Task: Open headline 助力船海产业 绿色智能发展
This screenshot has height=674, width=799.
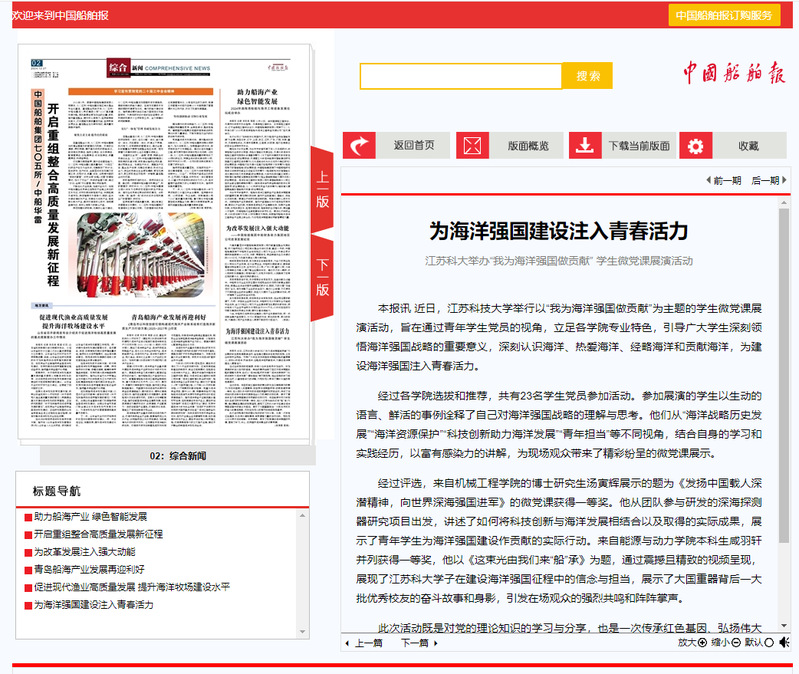Action: (x=90, y=517)
